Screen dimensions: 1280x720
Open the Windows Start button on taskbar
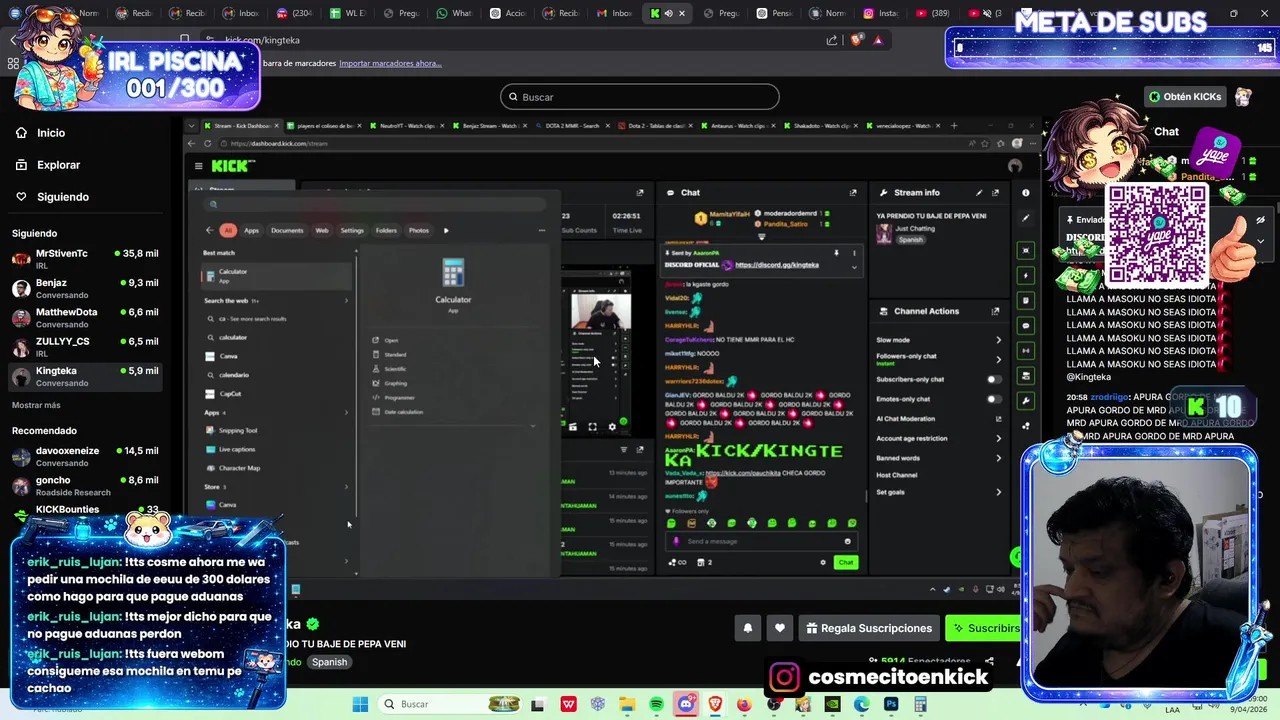360,704
